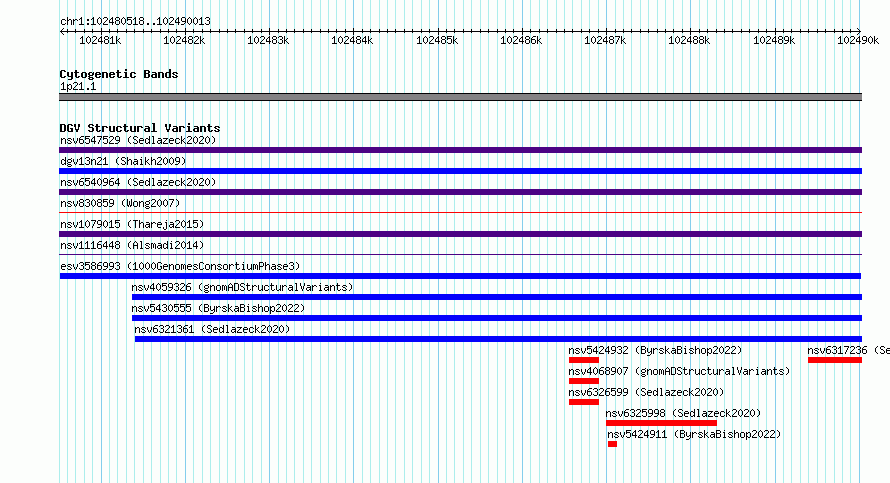Image resolution: width=890 pixels, height=483 pixels.
Task: Open the dgv13n21 (Shaikh2009) label
Action: point(123,161)
